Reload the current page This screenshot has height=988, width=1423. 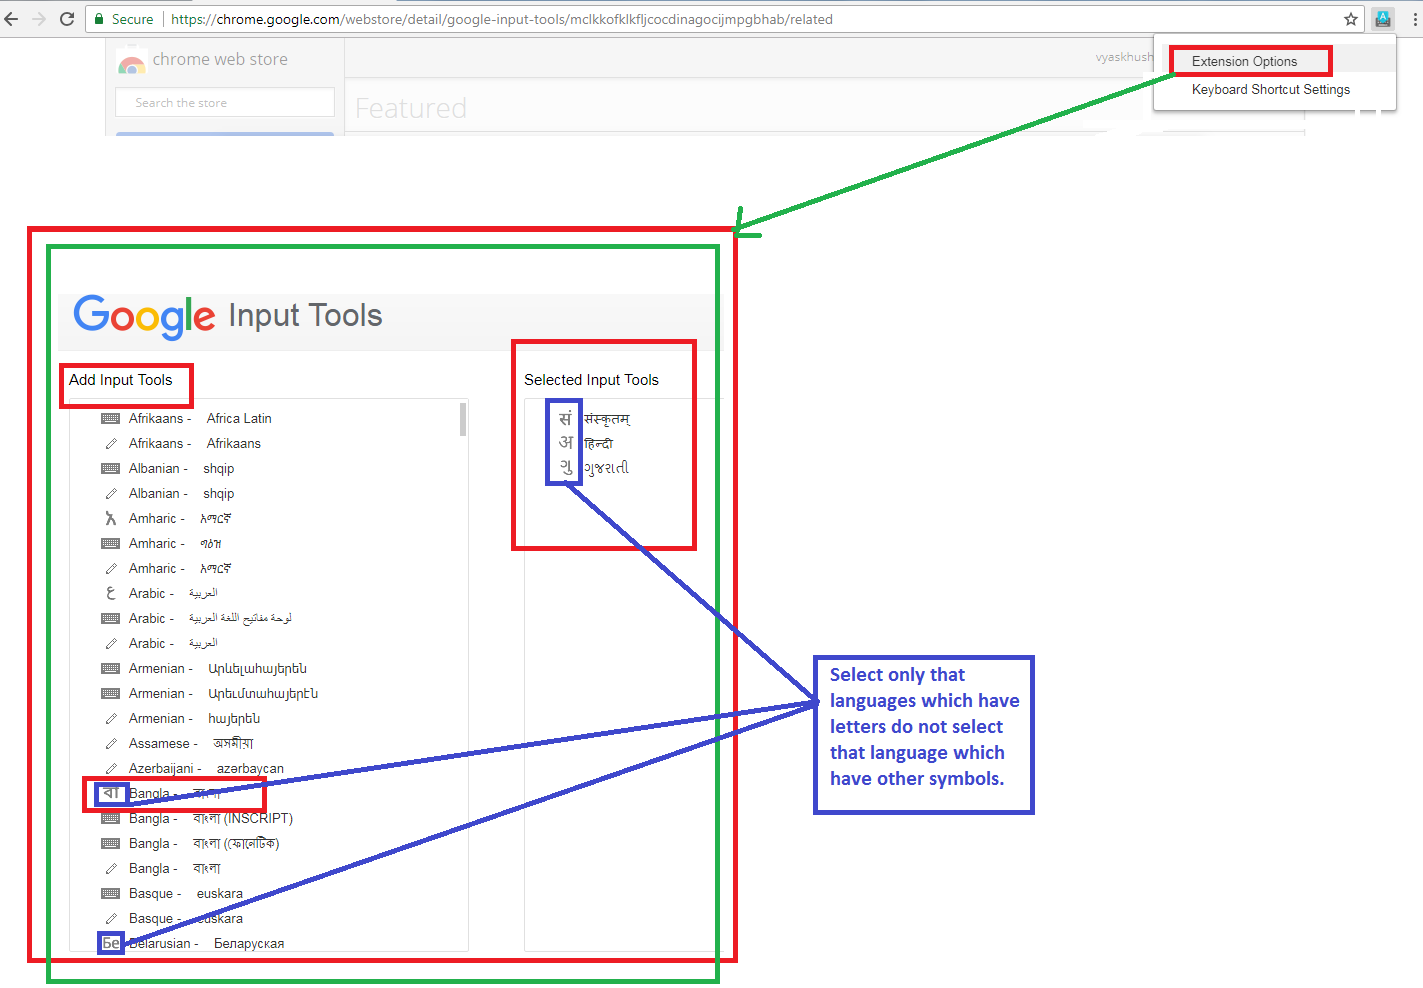tap(67, 19)
